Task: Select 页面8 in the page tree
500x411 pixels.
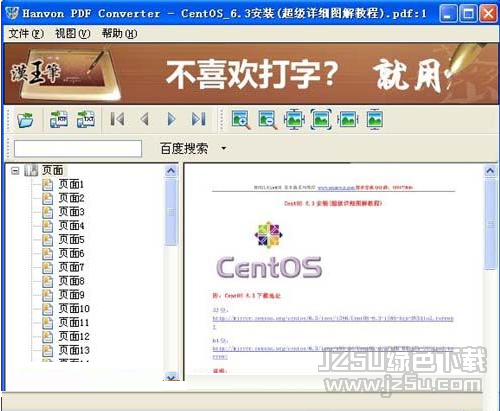Action: (71, 281)
